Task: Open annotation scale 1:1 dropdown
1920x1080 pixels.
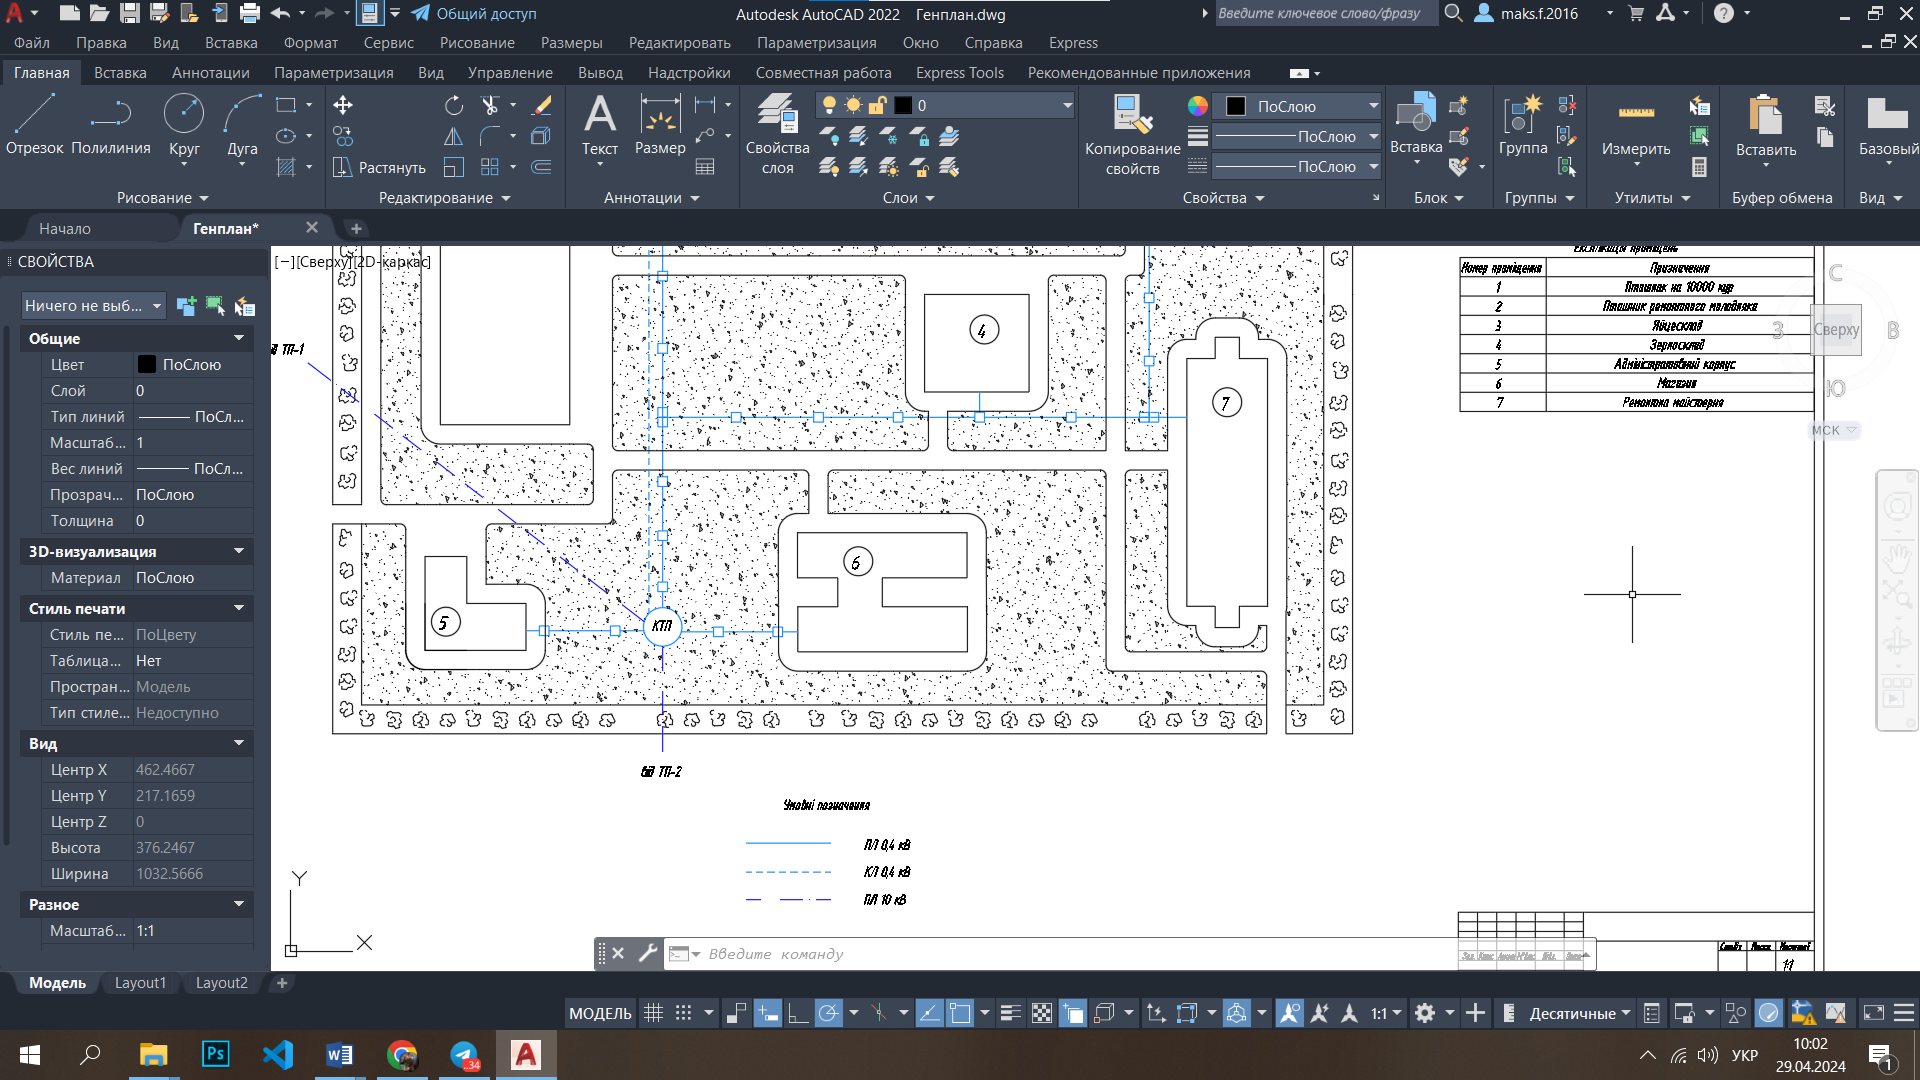Action: click(x=1386, y=1013)
